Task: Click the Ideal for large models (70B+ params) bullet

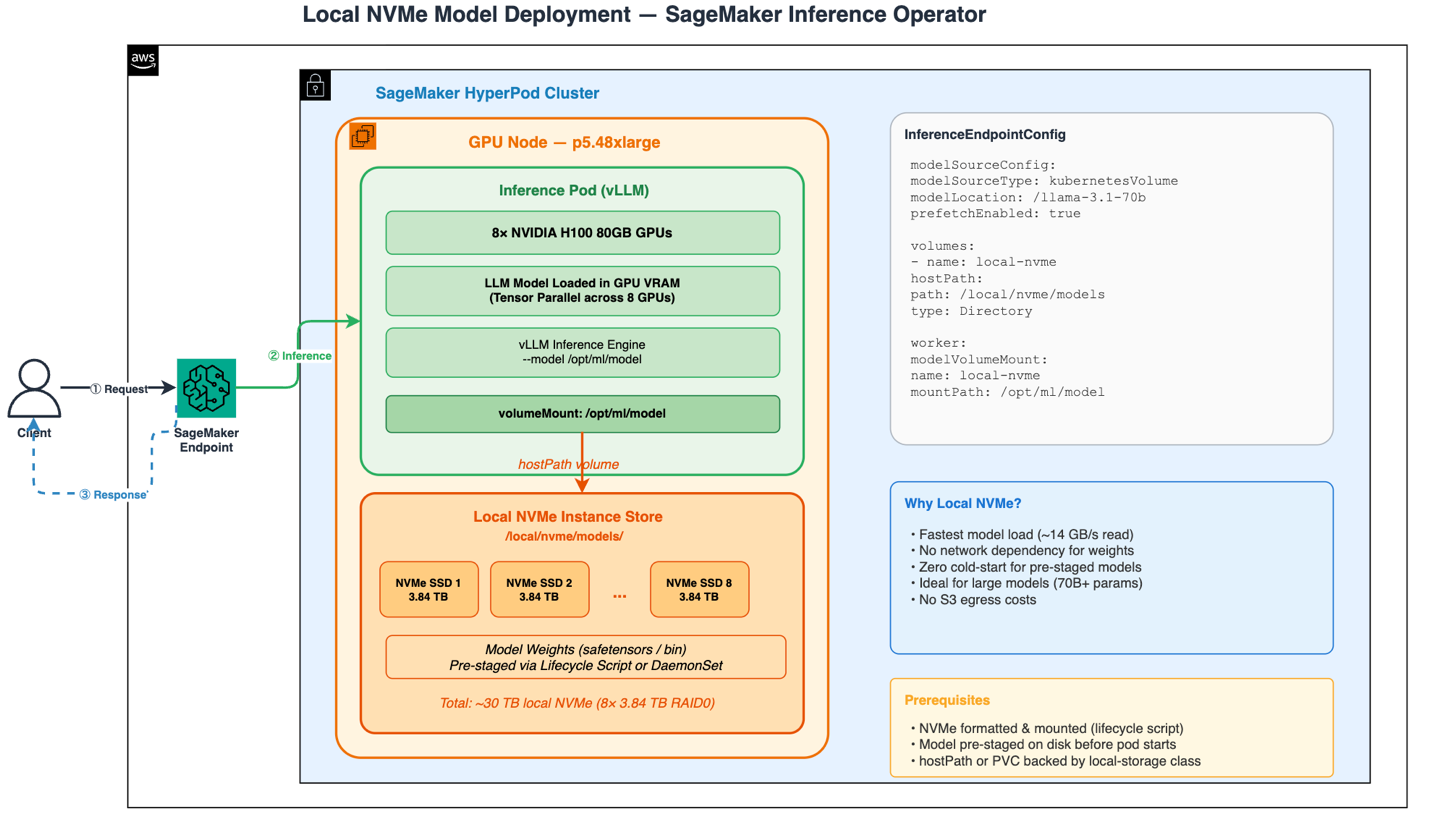Action: pos(1028,584)
